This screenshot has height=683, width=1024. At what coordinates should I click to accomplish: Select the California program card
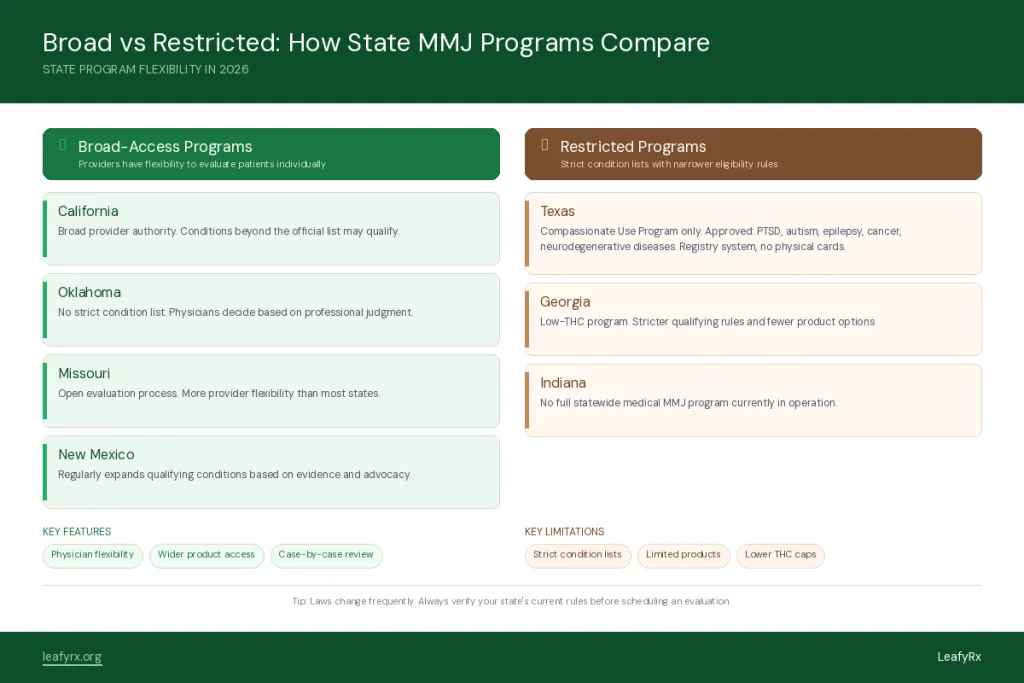pos(271,229)
